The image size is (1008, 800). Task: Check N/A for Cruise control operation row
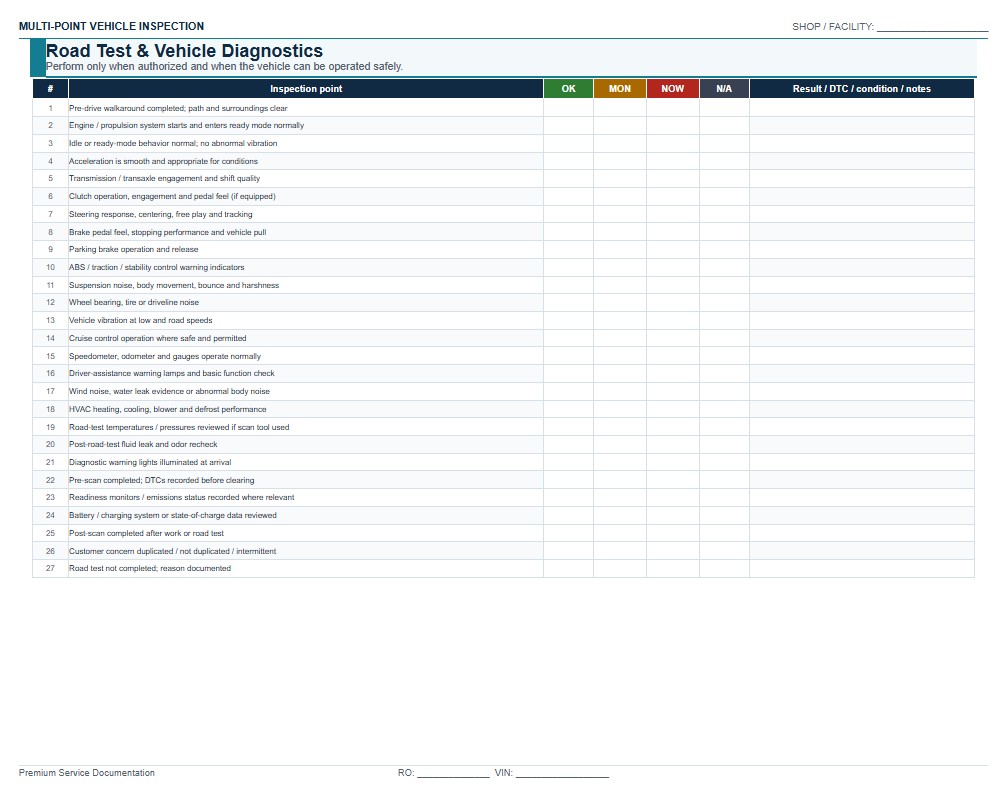click(724, 338)
